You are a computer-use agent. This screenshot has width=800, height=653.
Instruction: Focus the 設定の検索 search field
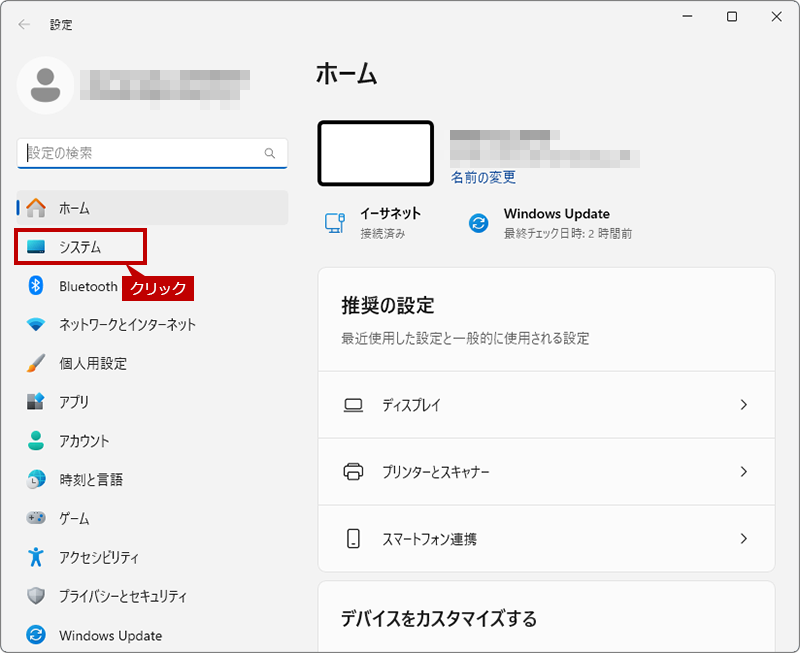(x=153, y=153)
